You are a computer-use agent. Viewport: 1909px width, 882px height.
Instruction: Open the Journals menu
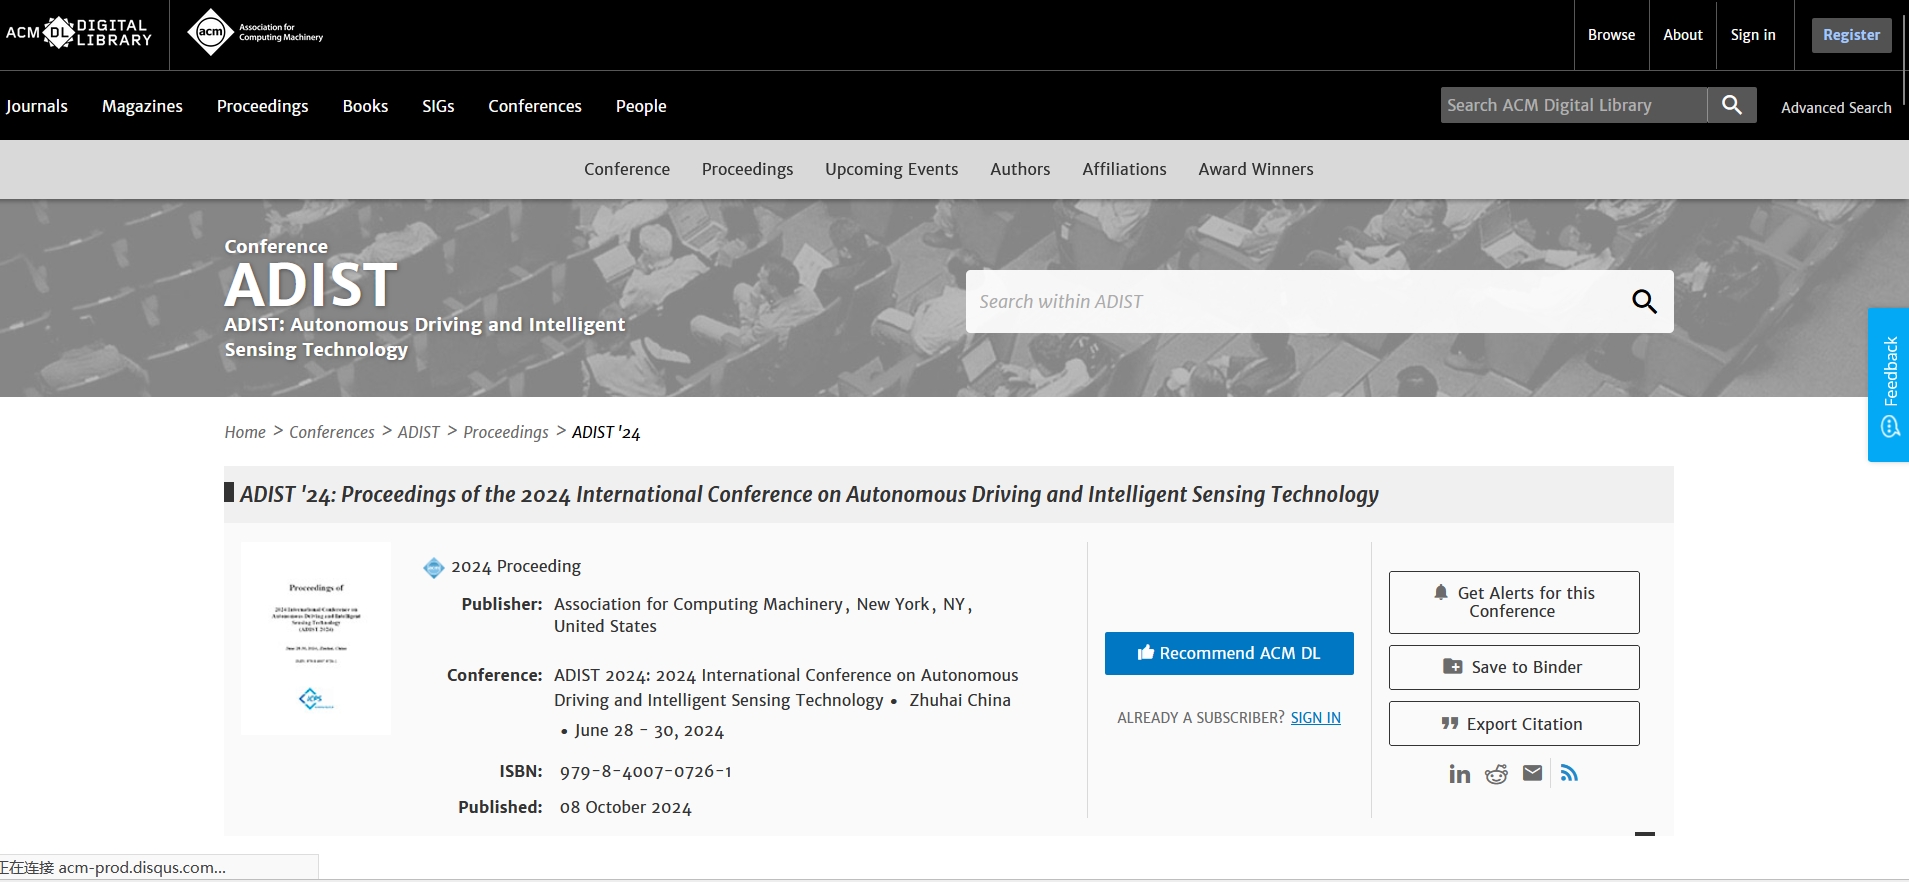coord(36,106)
